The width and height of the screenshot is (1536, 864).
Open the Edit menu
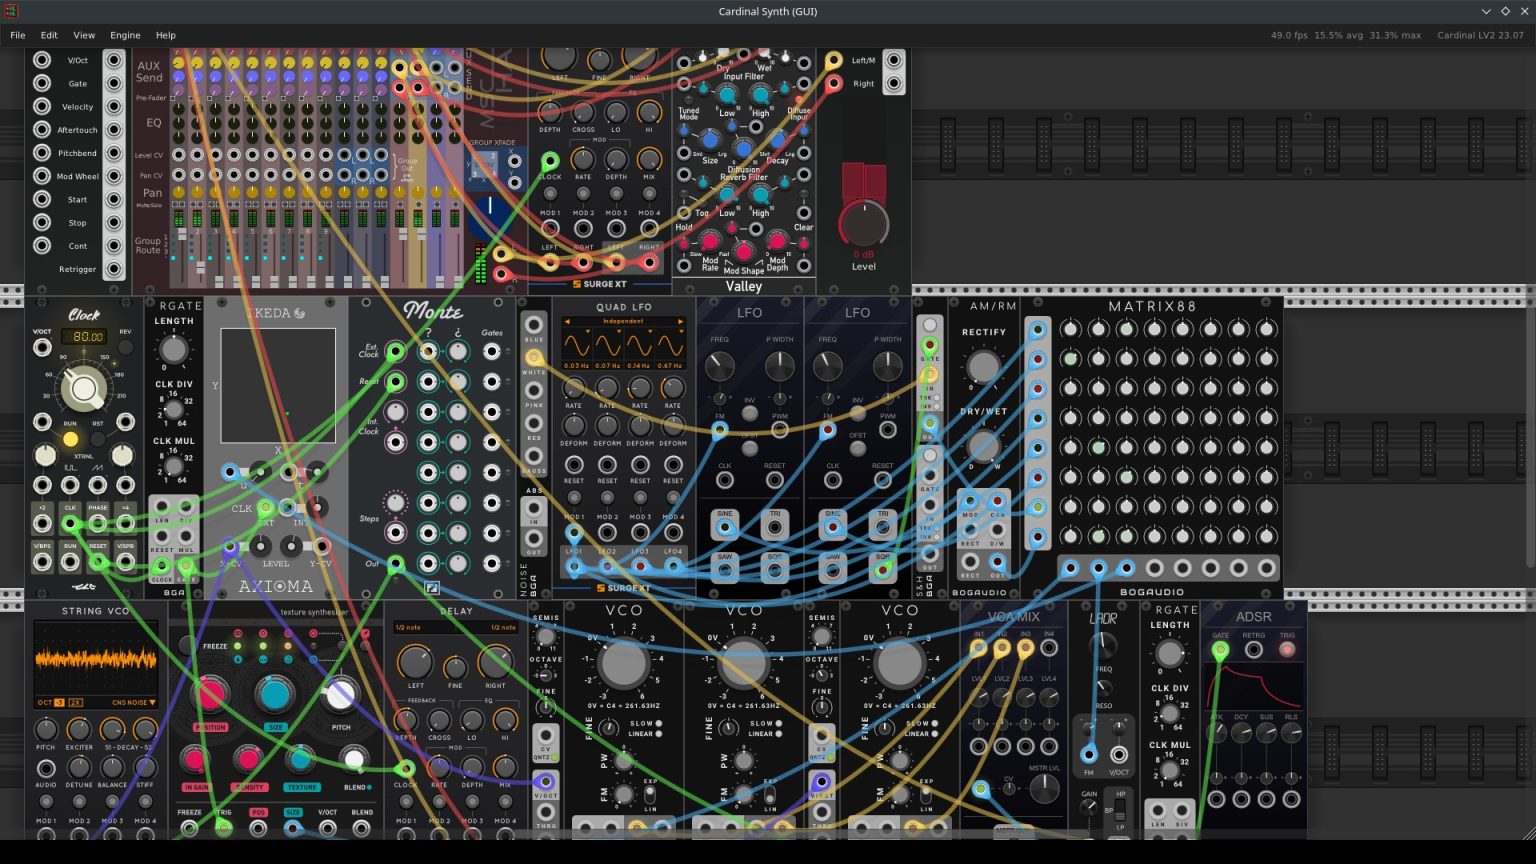point(49,35)
